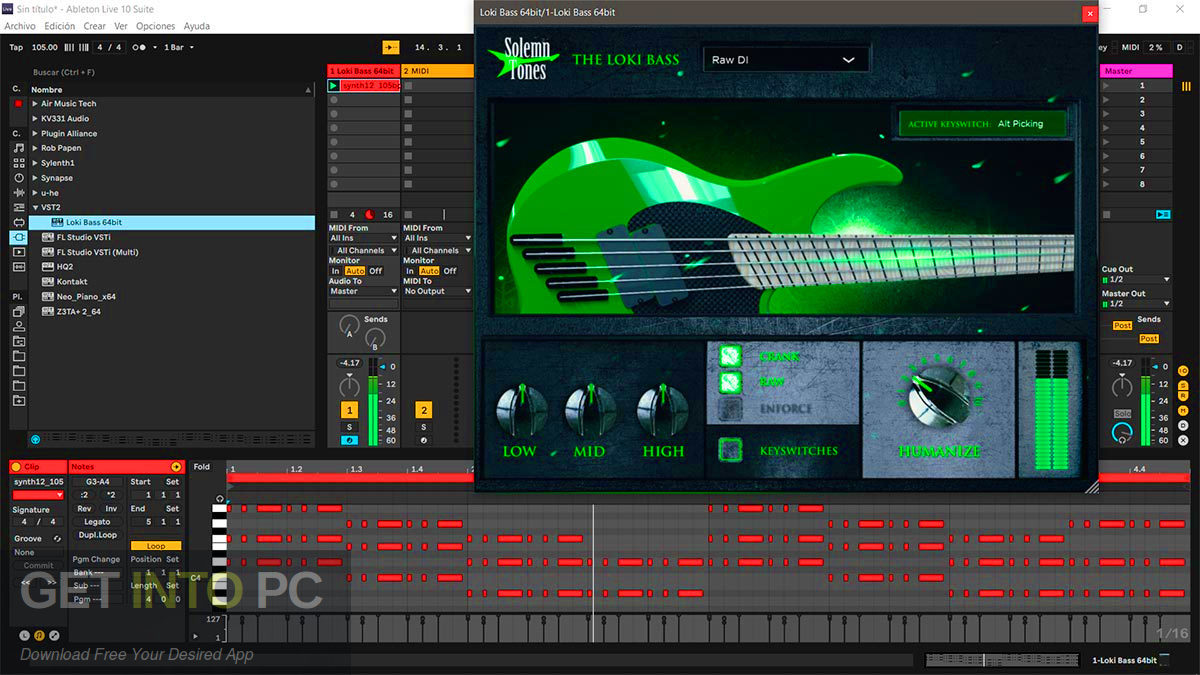Show the Mixer section M toggle
The image size is (1200, 675).
click(1183, 412)
